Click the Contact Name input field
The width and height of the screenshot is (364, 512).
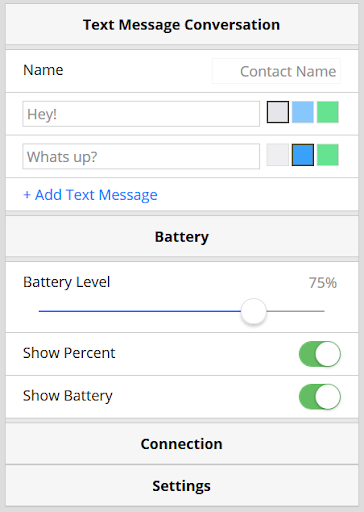[x=276, y=71]
